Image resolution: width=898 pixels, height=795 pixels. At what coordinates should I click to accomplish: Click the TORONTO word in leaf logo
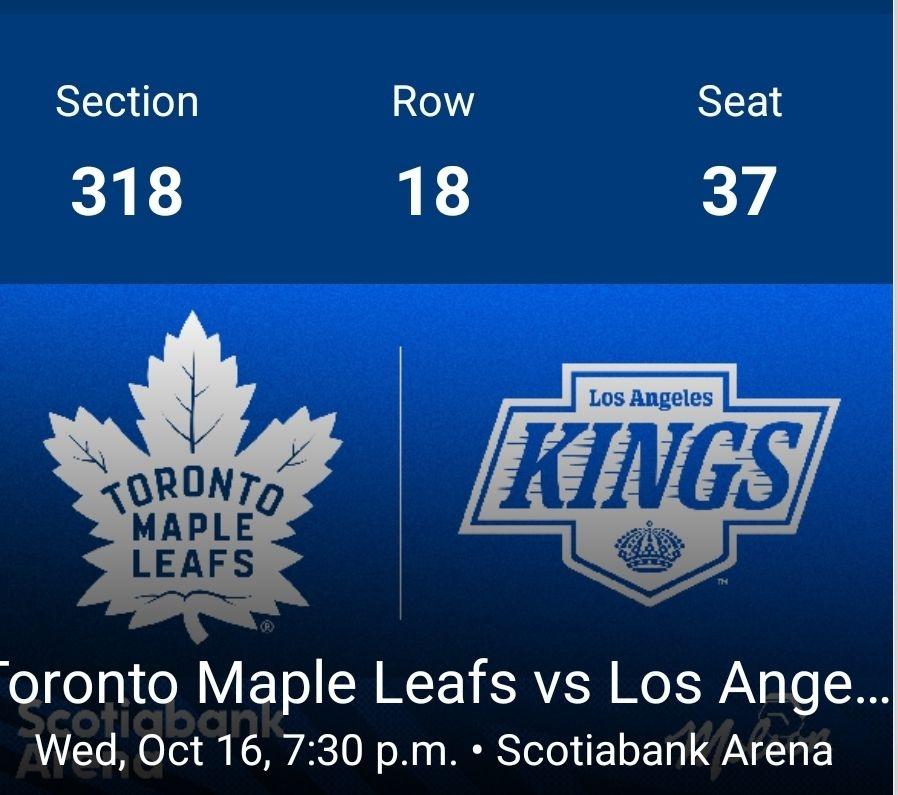click(192, 491)
